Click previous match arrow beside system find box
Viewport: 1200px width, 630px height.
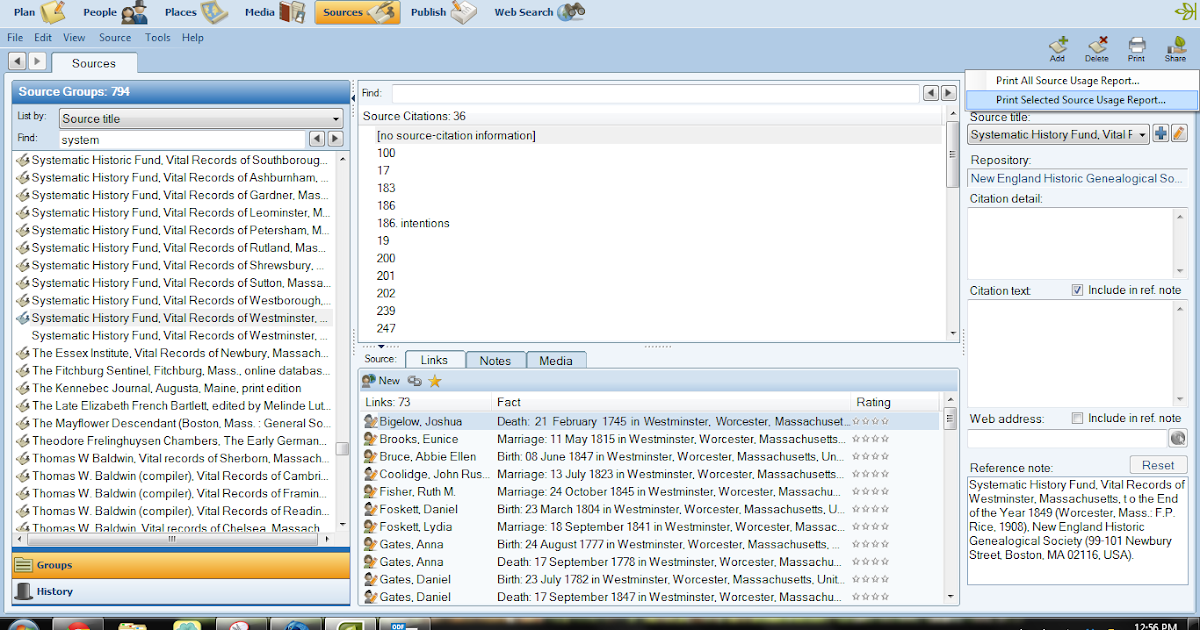click(317, 139)
